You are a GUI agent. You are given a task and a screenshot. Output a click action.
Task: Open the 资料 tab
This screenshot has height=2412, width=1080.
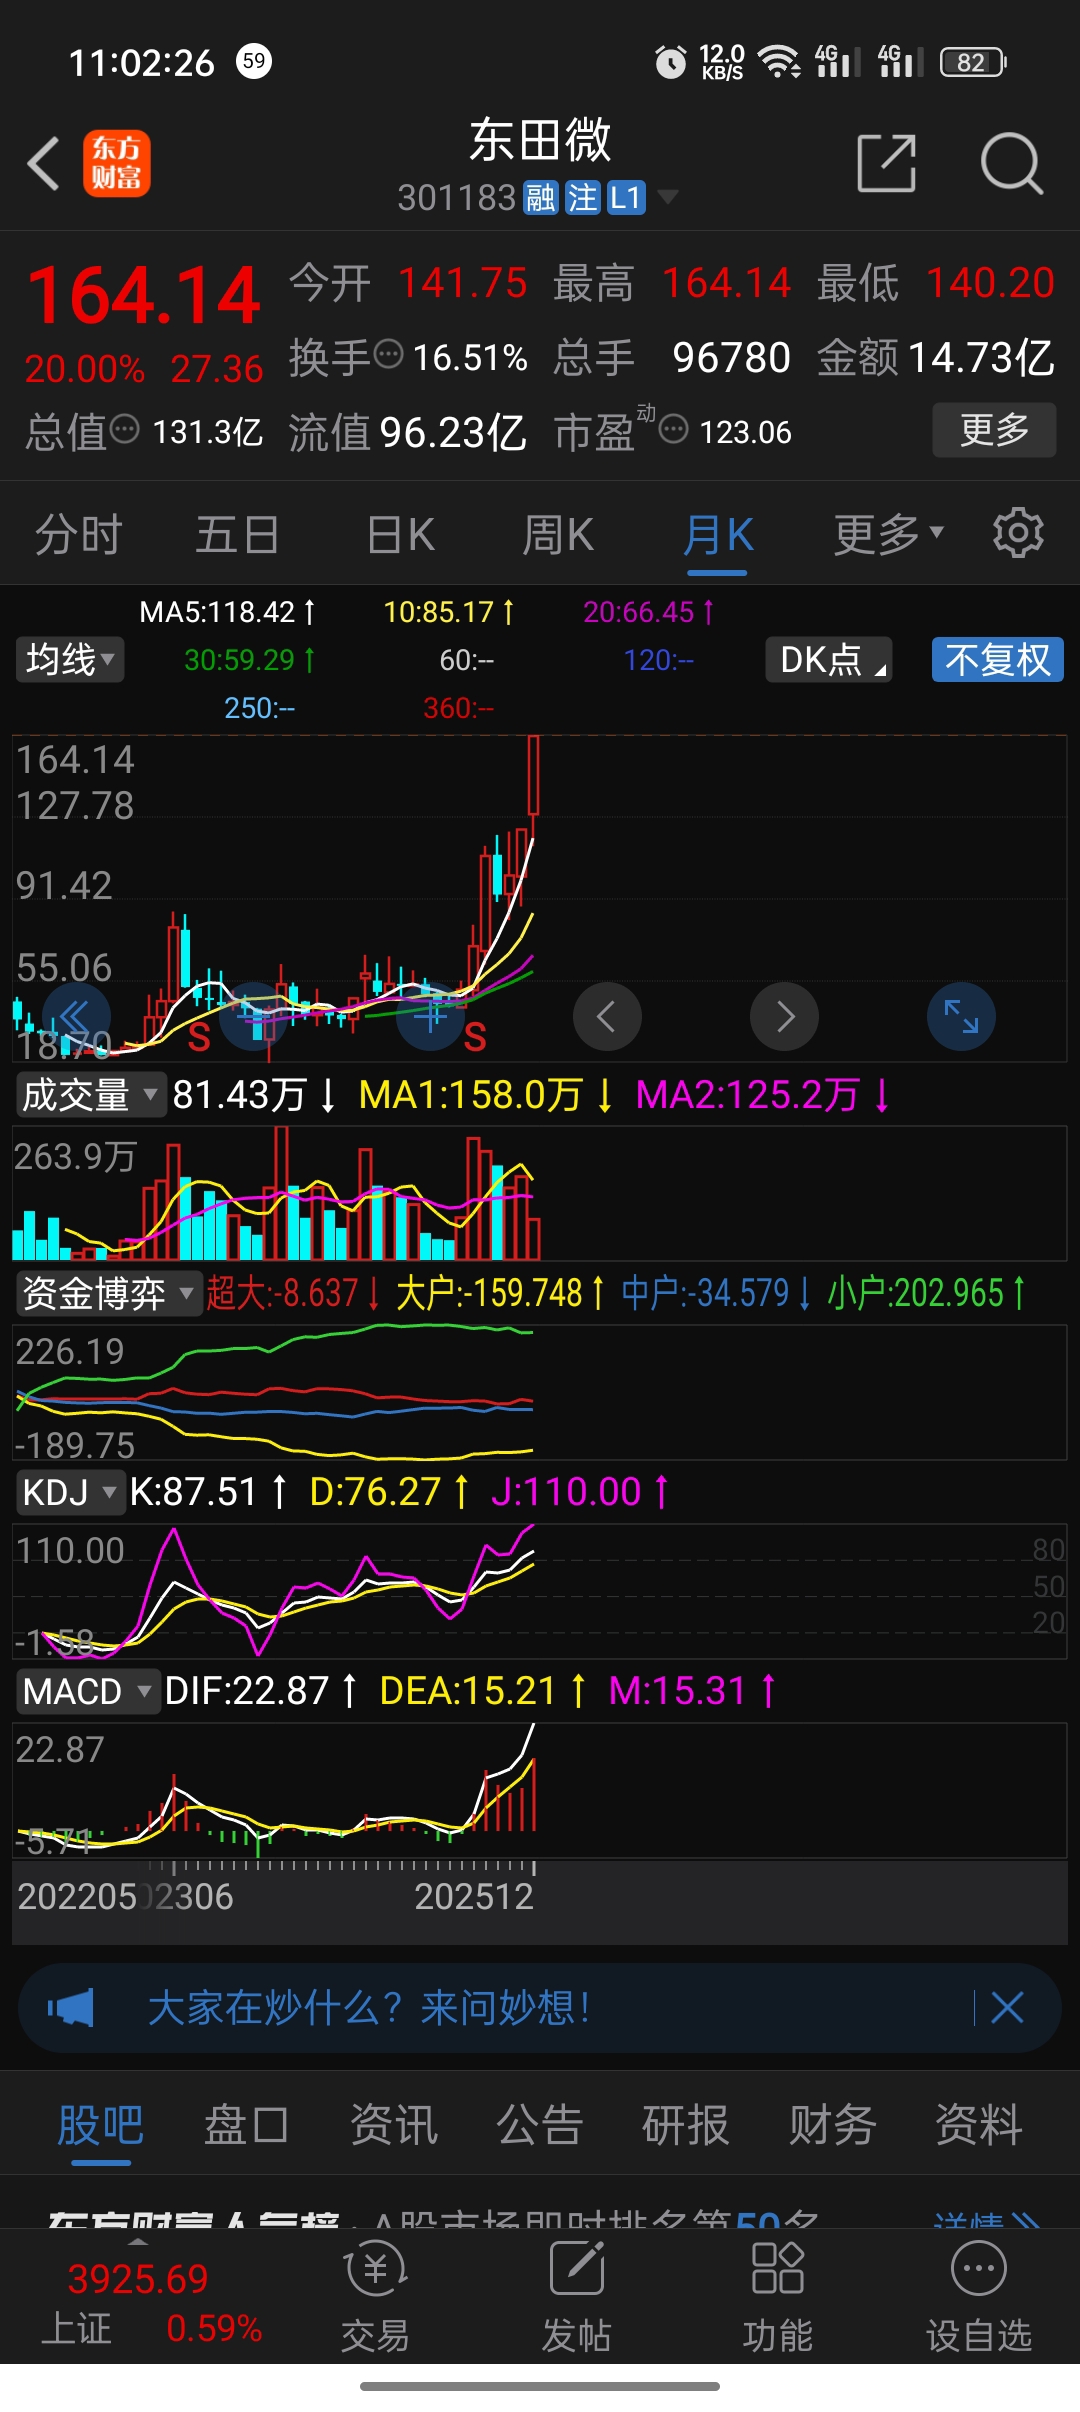point(979,2126)
